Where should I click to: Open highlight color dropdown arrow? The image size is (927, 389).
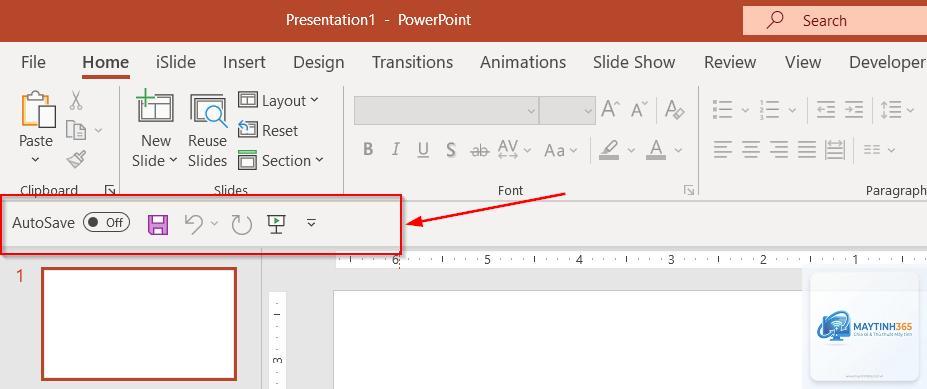631,150
